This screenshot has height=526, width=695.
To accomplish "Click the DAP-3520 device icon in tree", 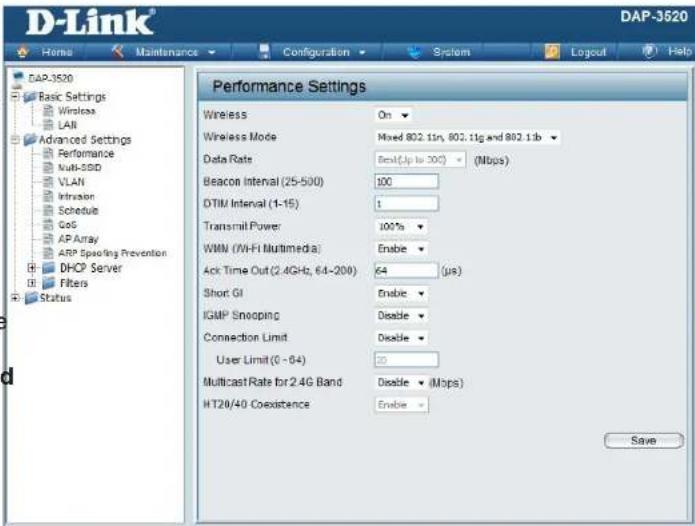I will (19, 78).
